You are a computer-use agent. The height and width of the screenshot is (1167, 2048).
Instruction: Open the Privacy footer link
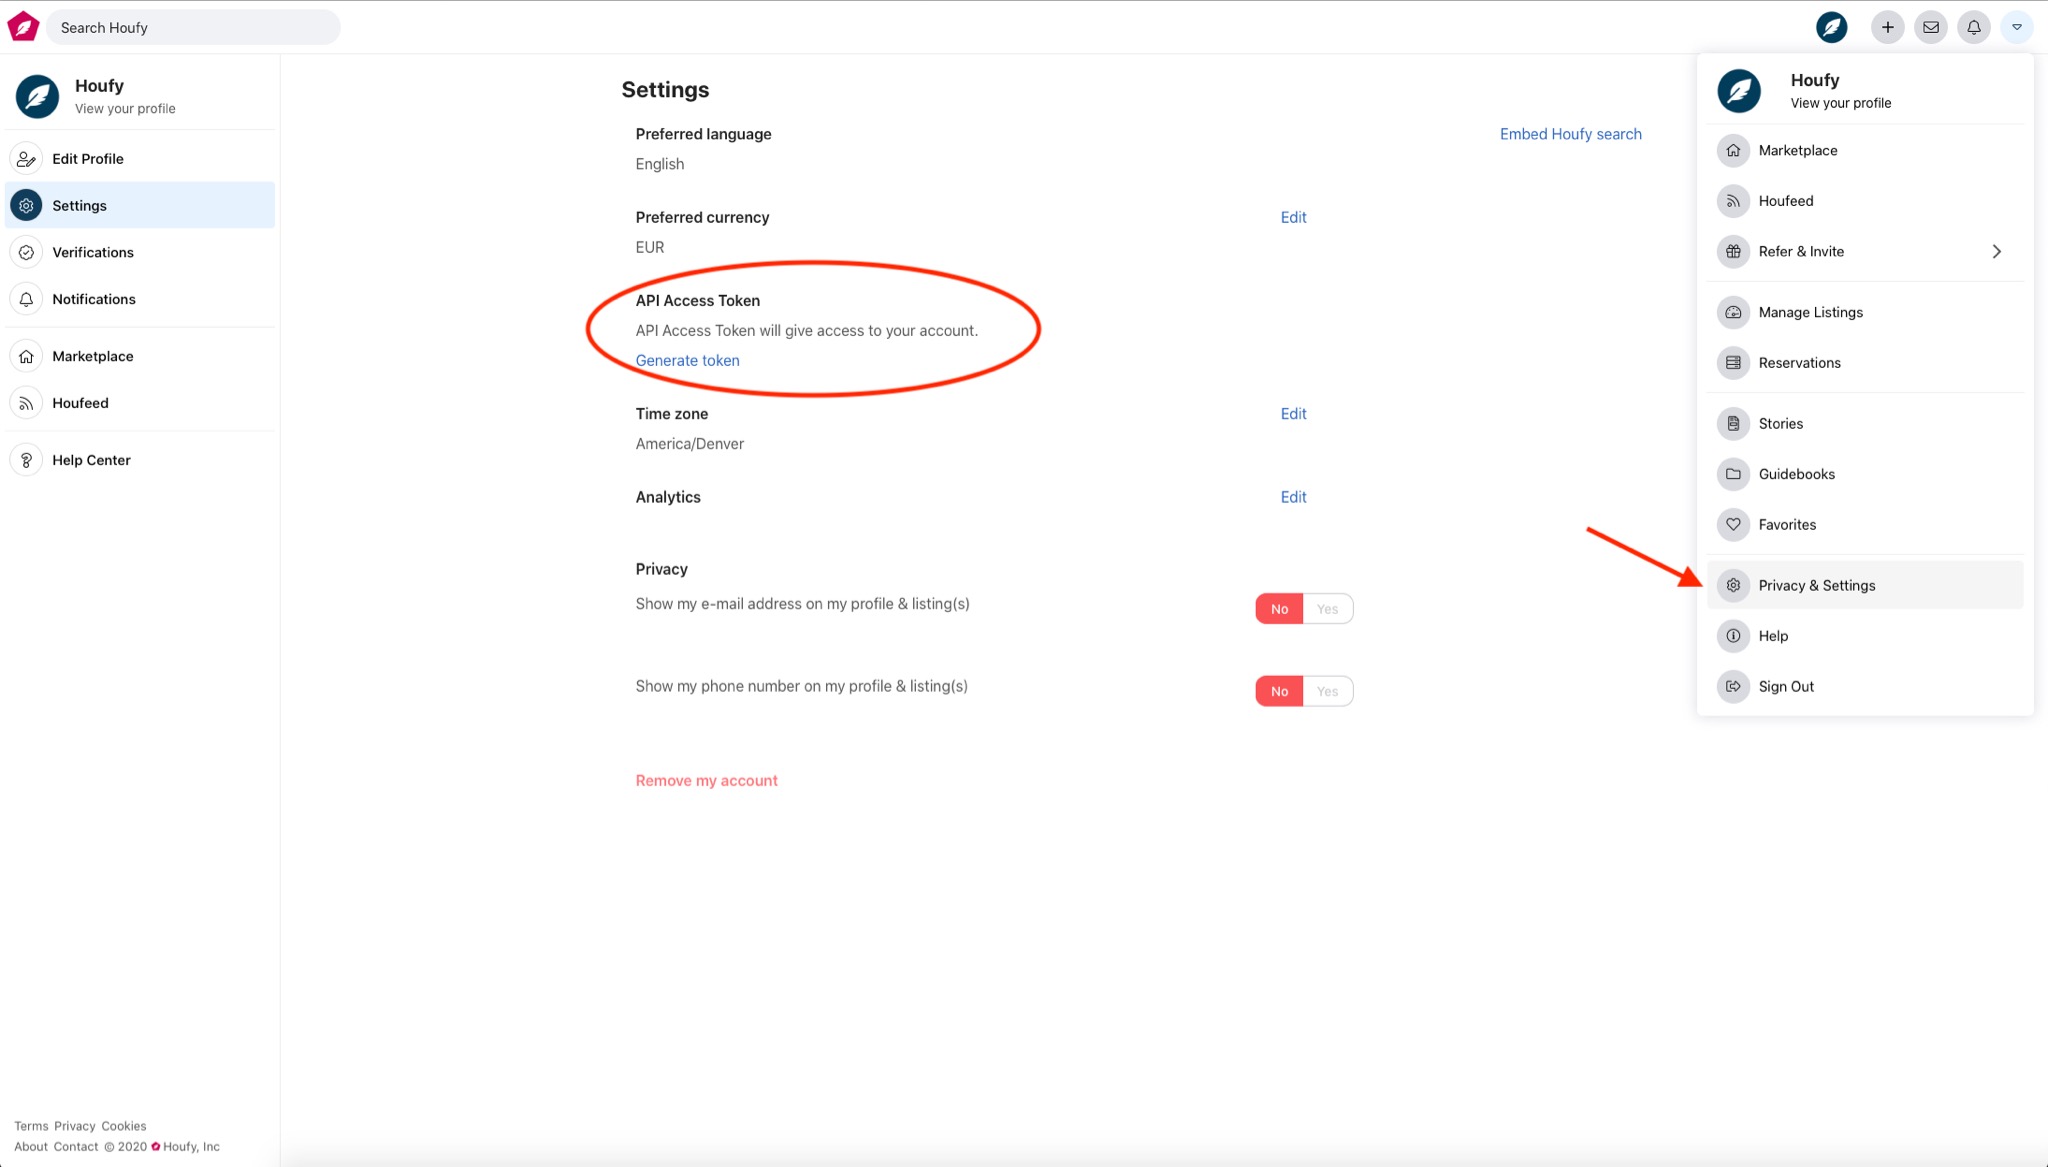pos(75,1126)
